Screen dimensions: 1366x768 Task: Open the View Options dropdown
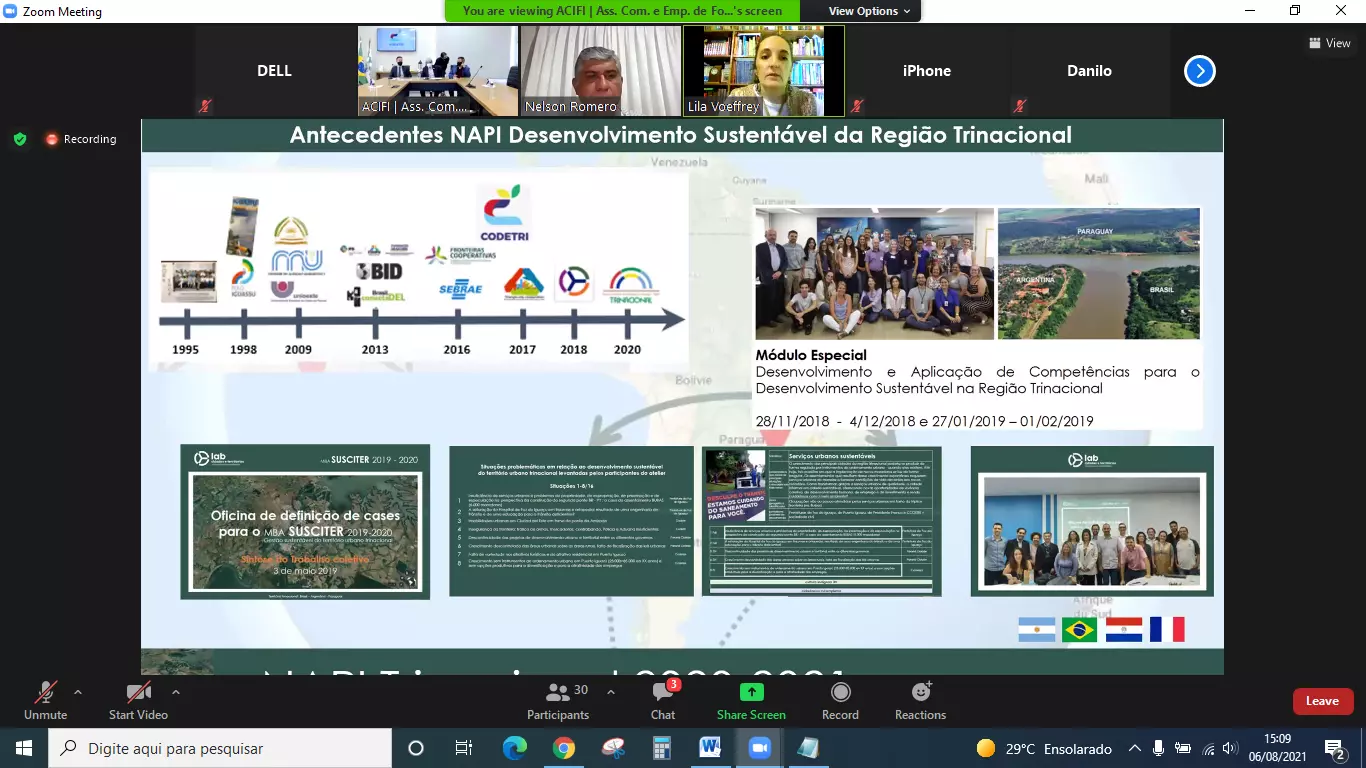pyautogui.click(x=869, y=11)
